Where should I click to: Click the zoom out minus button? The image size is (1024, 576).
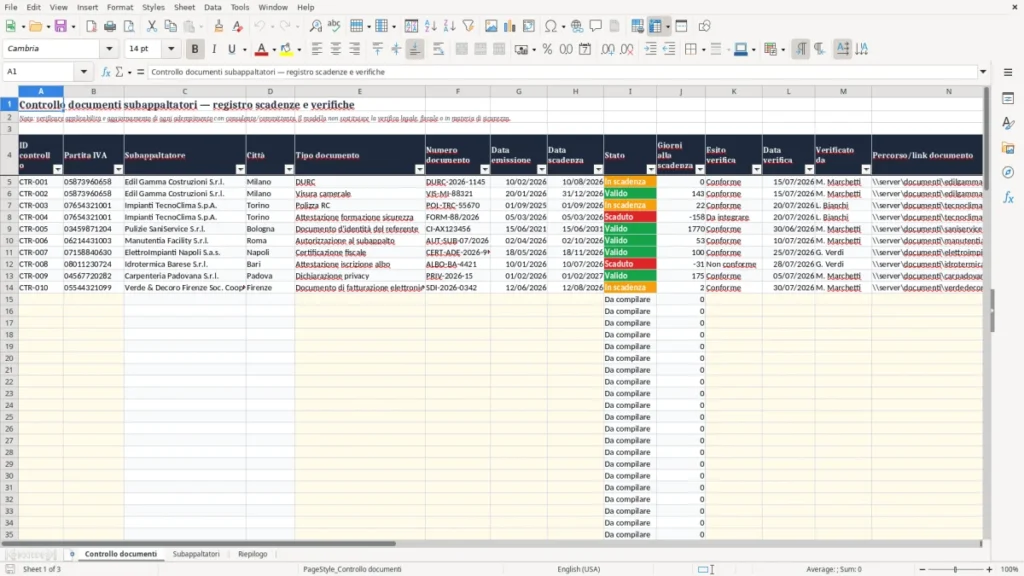922,569
